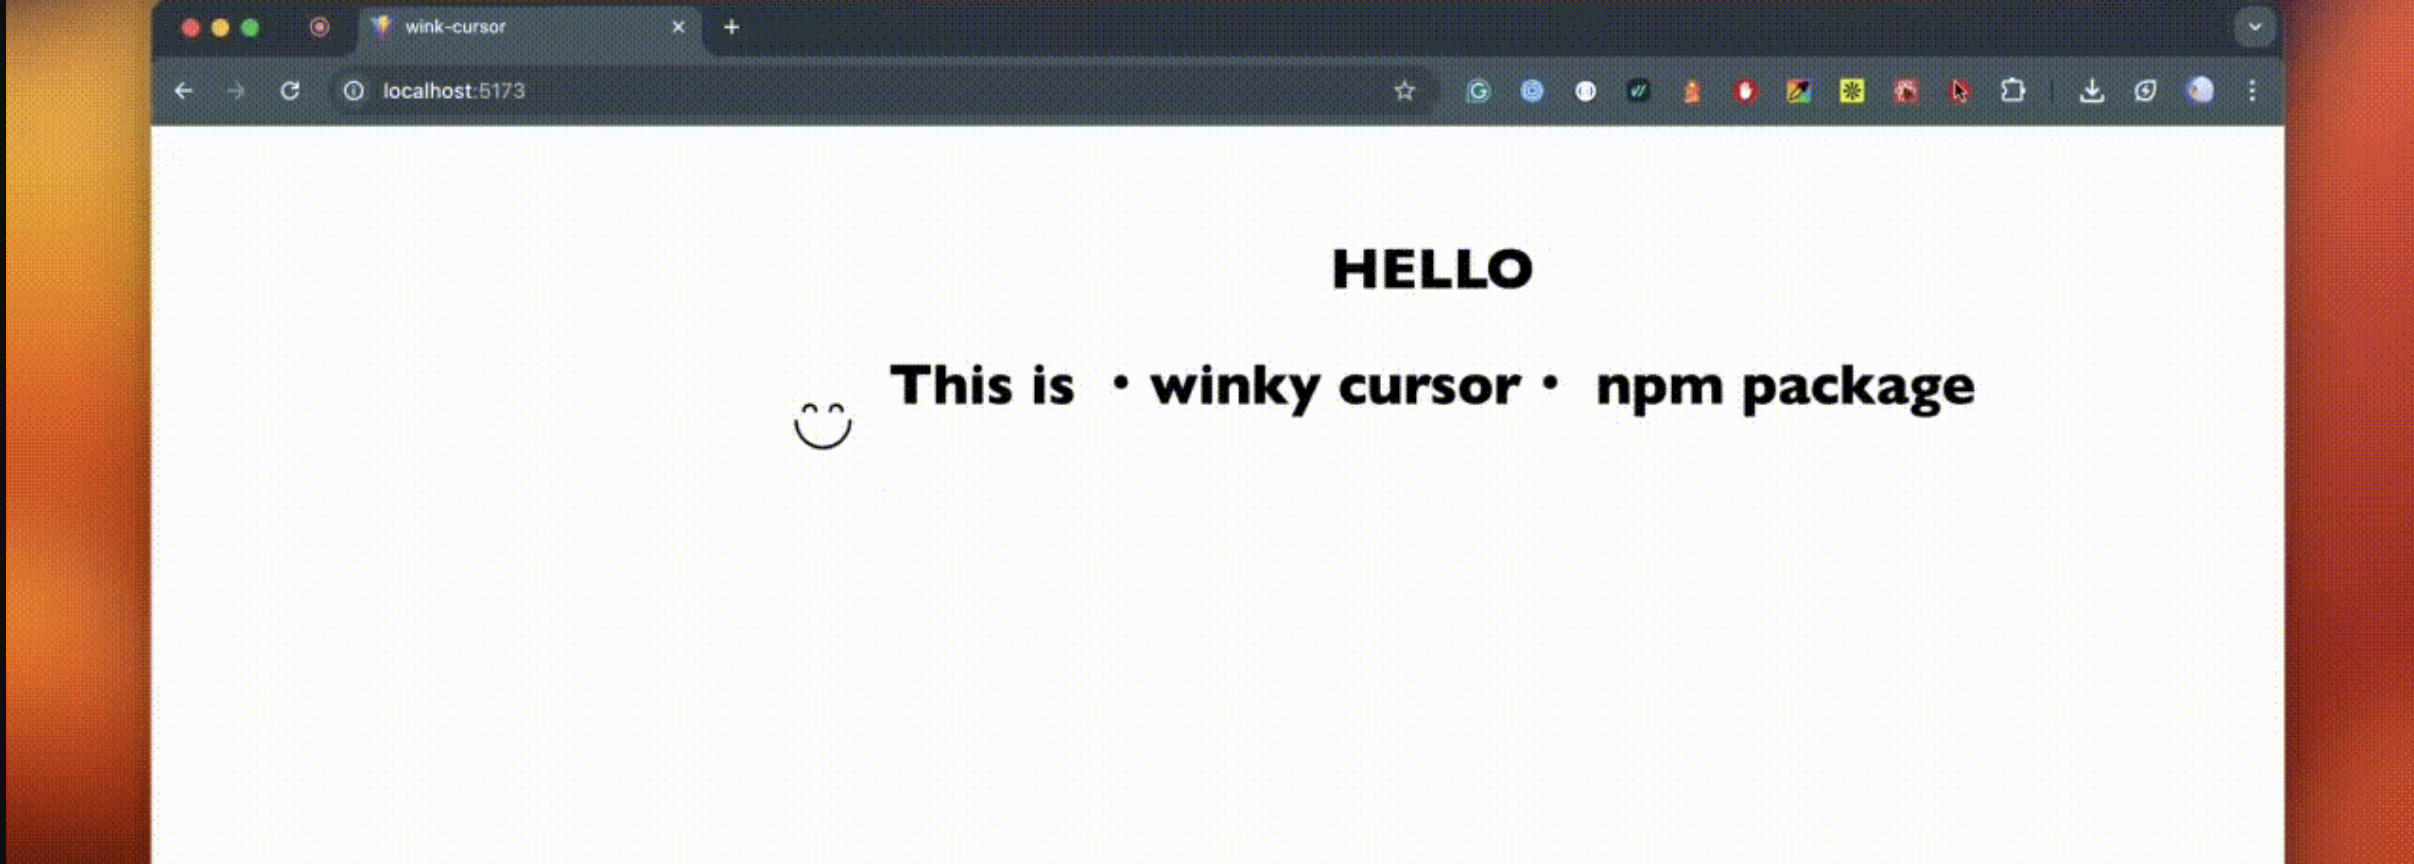Image resolution: width=2414 pixels, height=864 pixels.
Task: Open the yellow asterisk extension
Action: [x=1851, y=91]
